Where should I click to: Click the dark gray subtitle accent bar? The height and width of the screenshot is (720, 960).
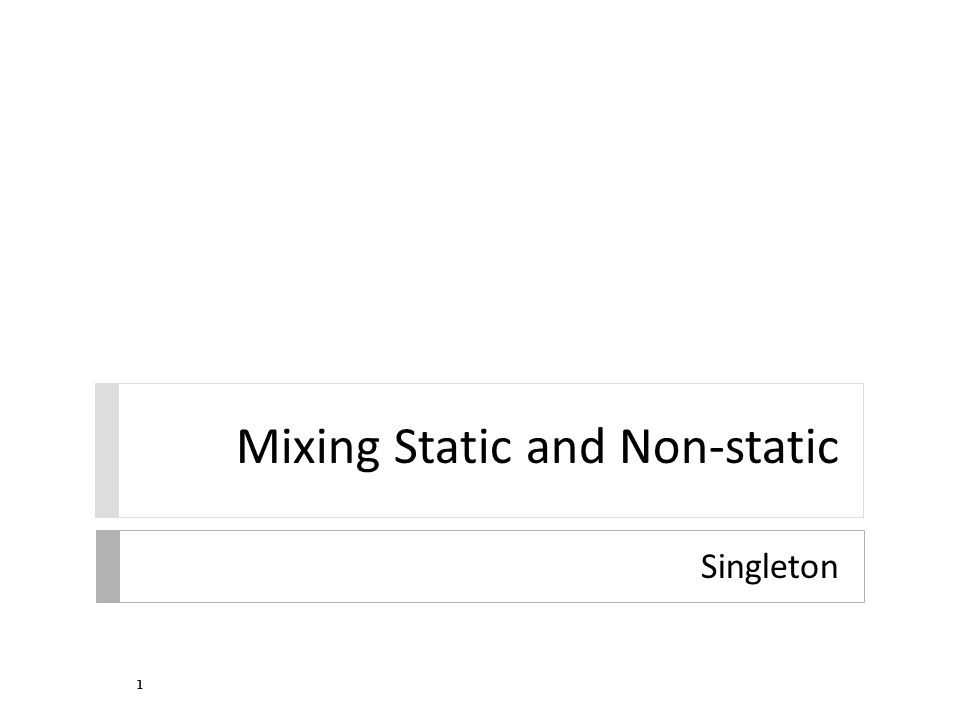click(108, 566)
